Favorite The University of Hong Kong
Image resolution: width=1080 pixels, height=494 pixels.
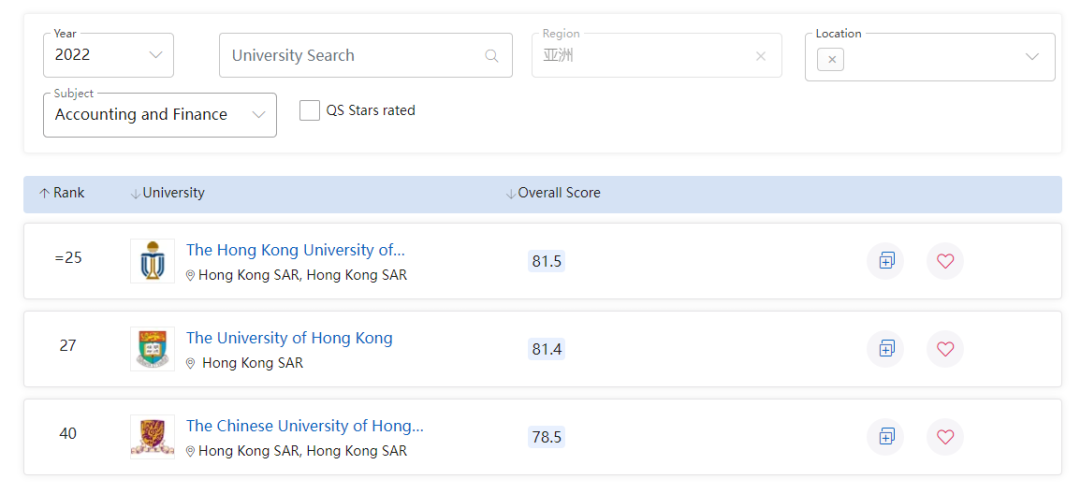click(x=945, y=349)
